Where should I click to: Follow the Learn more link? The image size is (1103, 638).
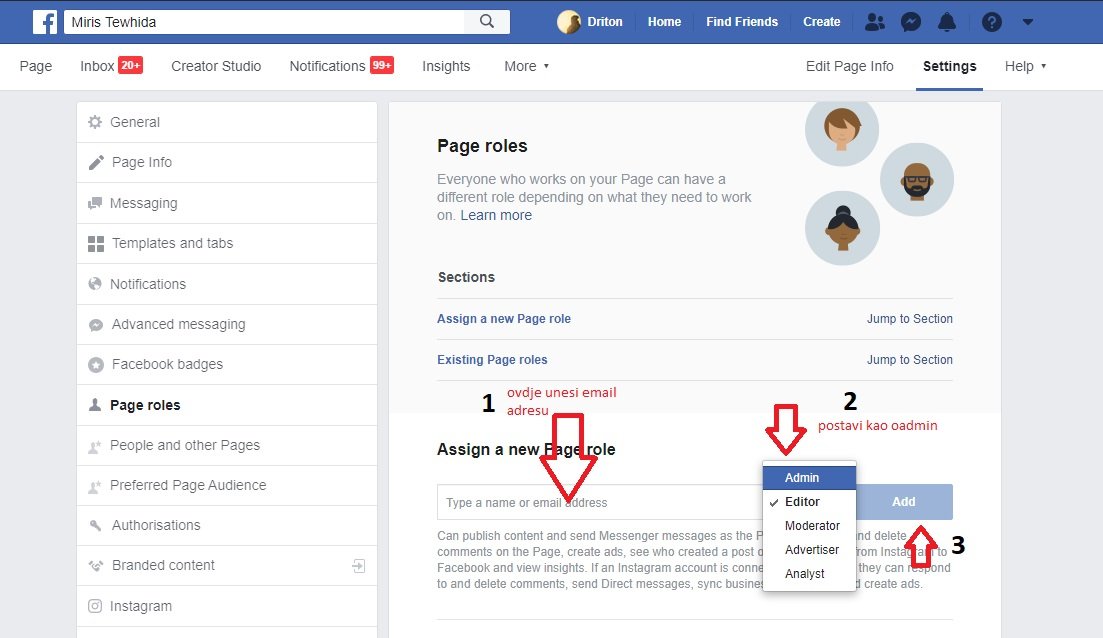pos(496,215)
